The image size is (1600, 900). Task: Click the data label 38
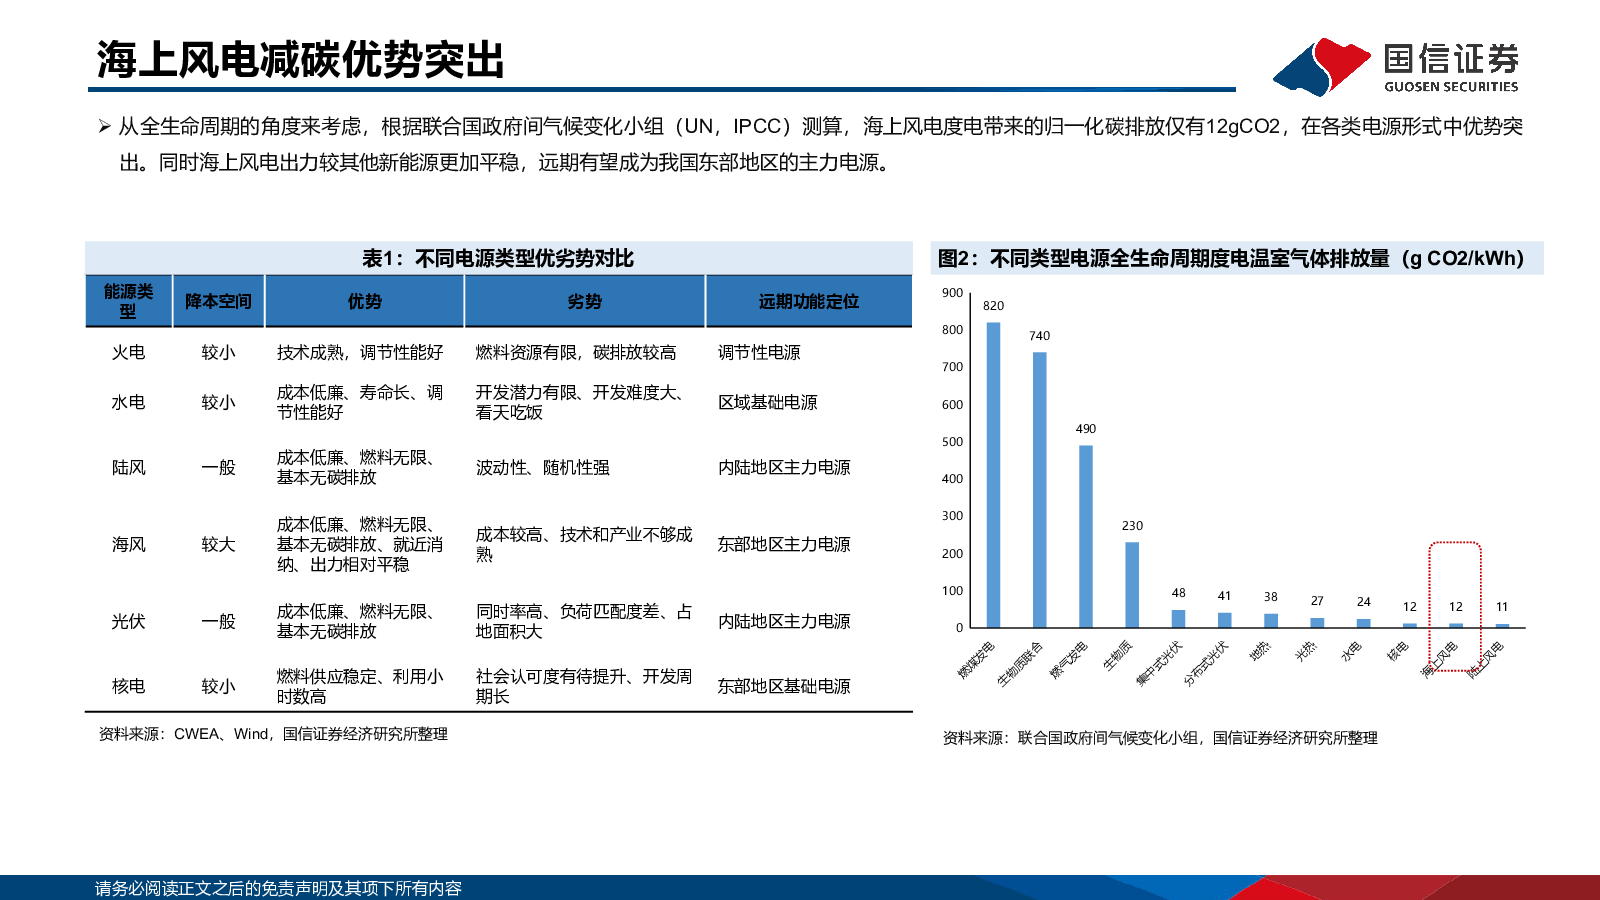tap(1271, 597)
